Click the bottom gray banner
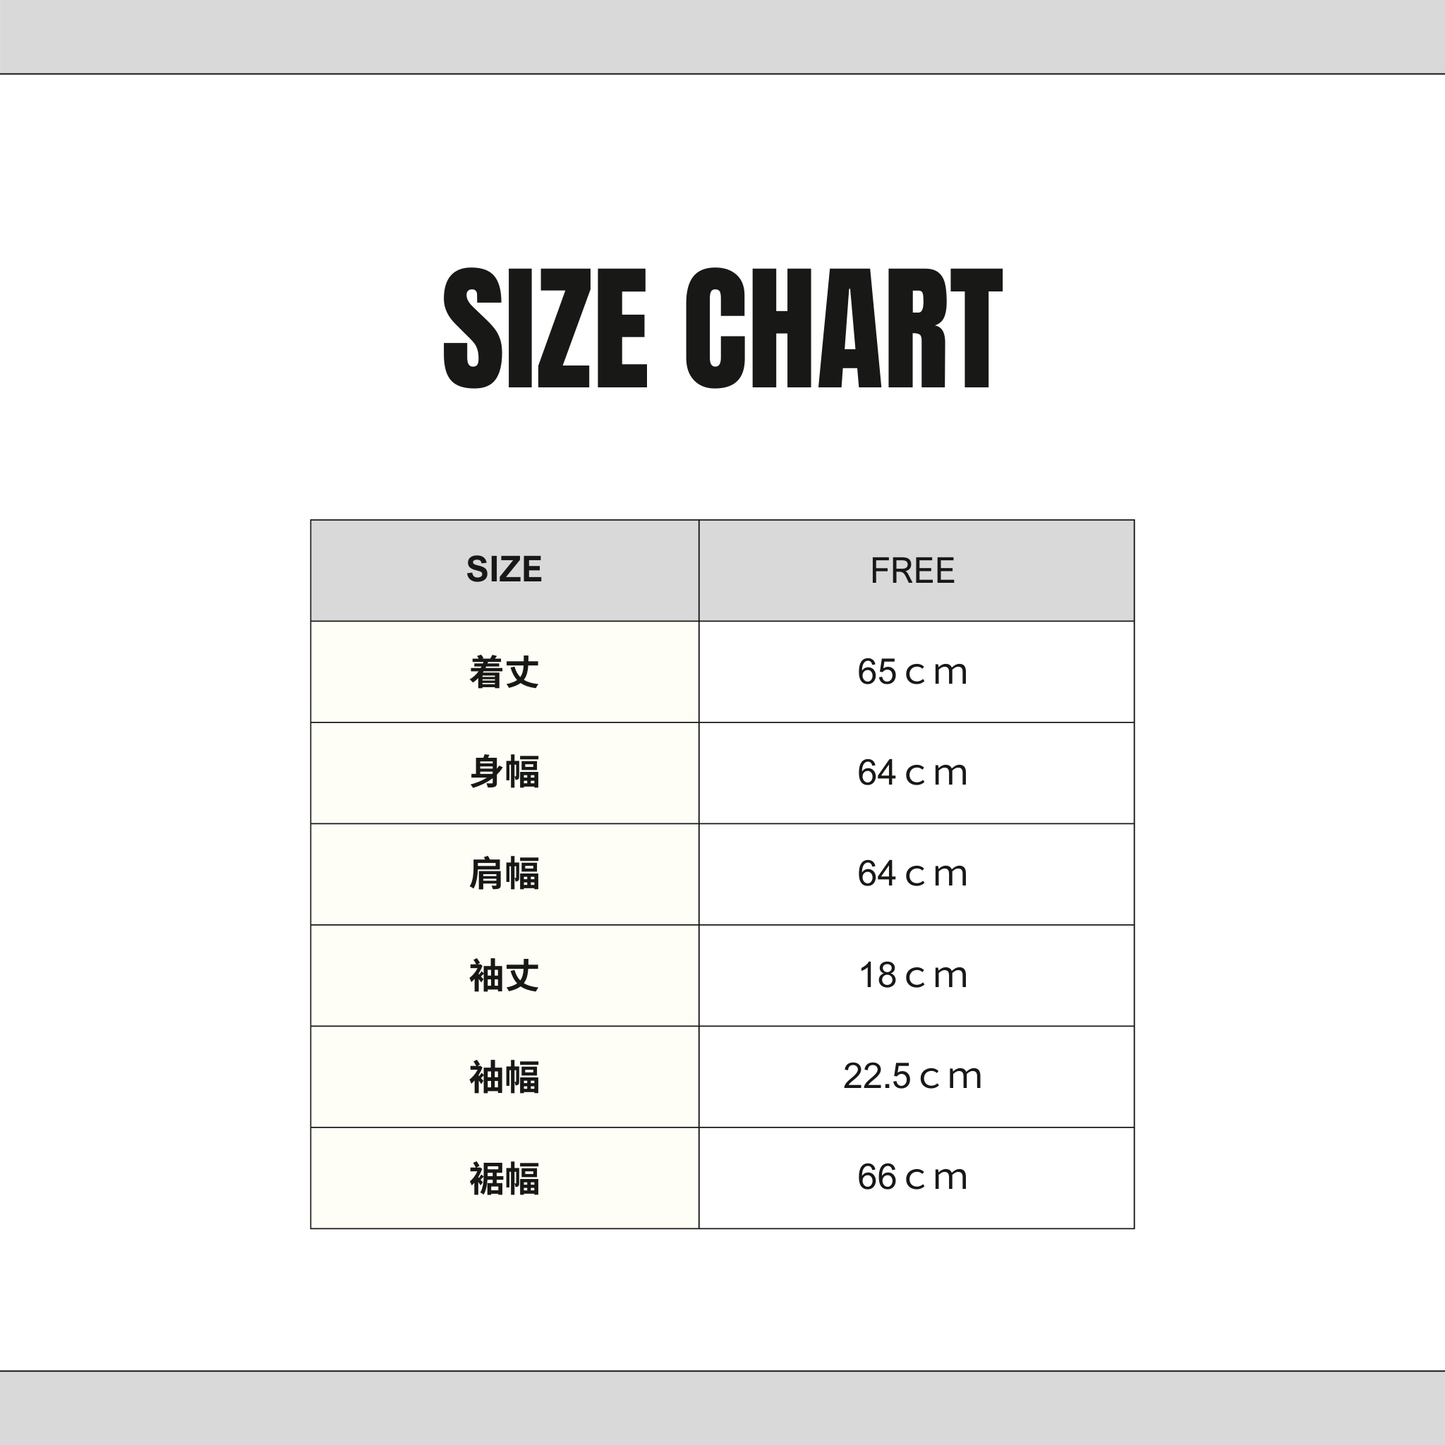This screenshot has width=1445, height=1445. pyautogui.click(x=722, y=1408)
